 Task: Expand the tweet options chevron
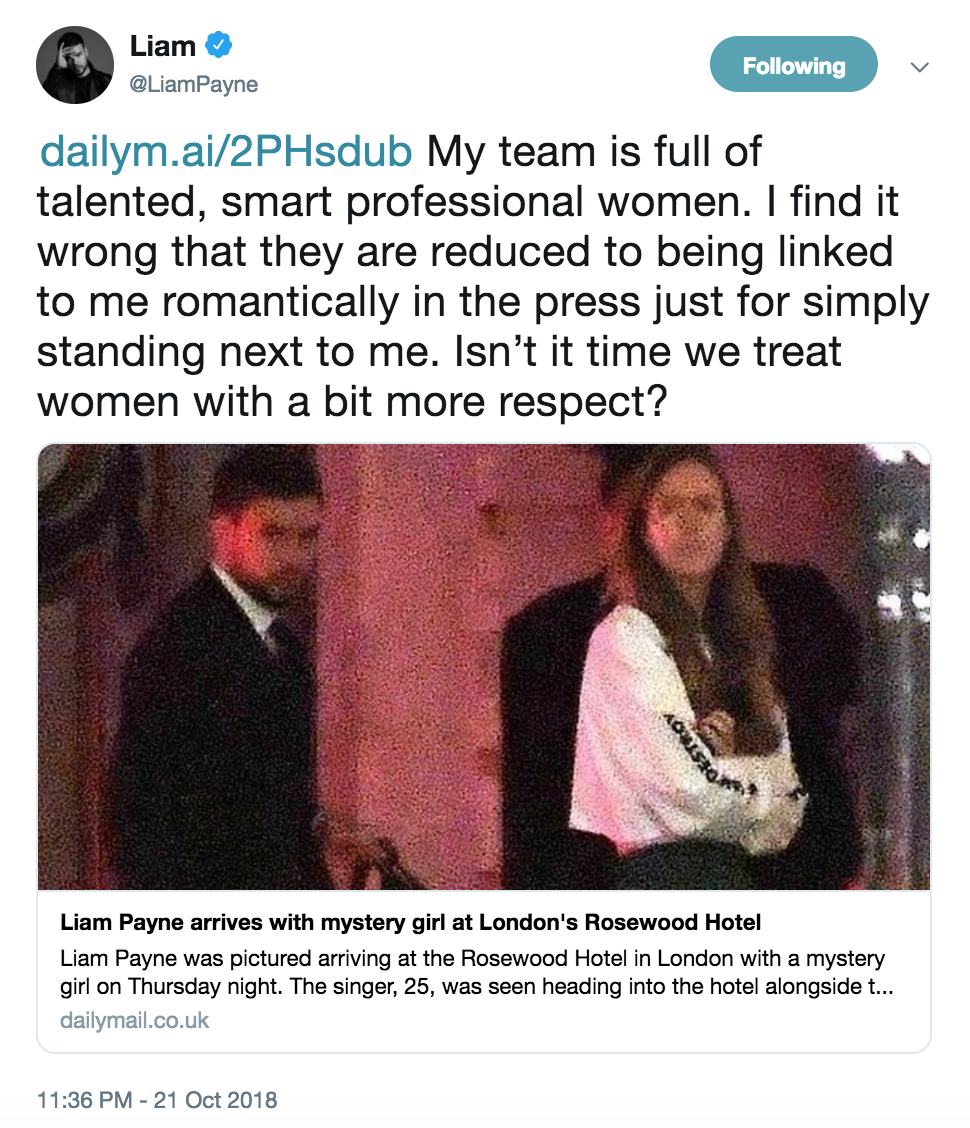(x=920, y=67)
